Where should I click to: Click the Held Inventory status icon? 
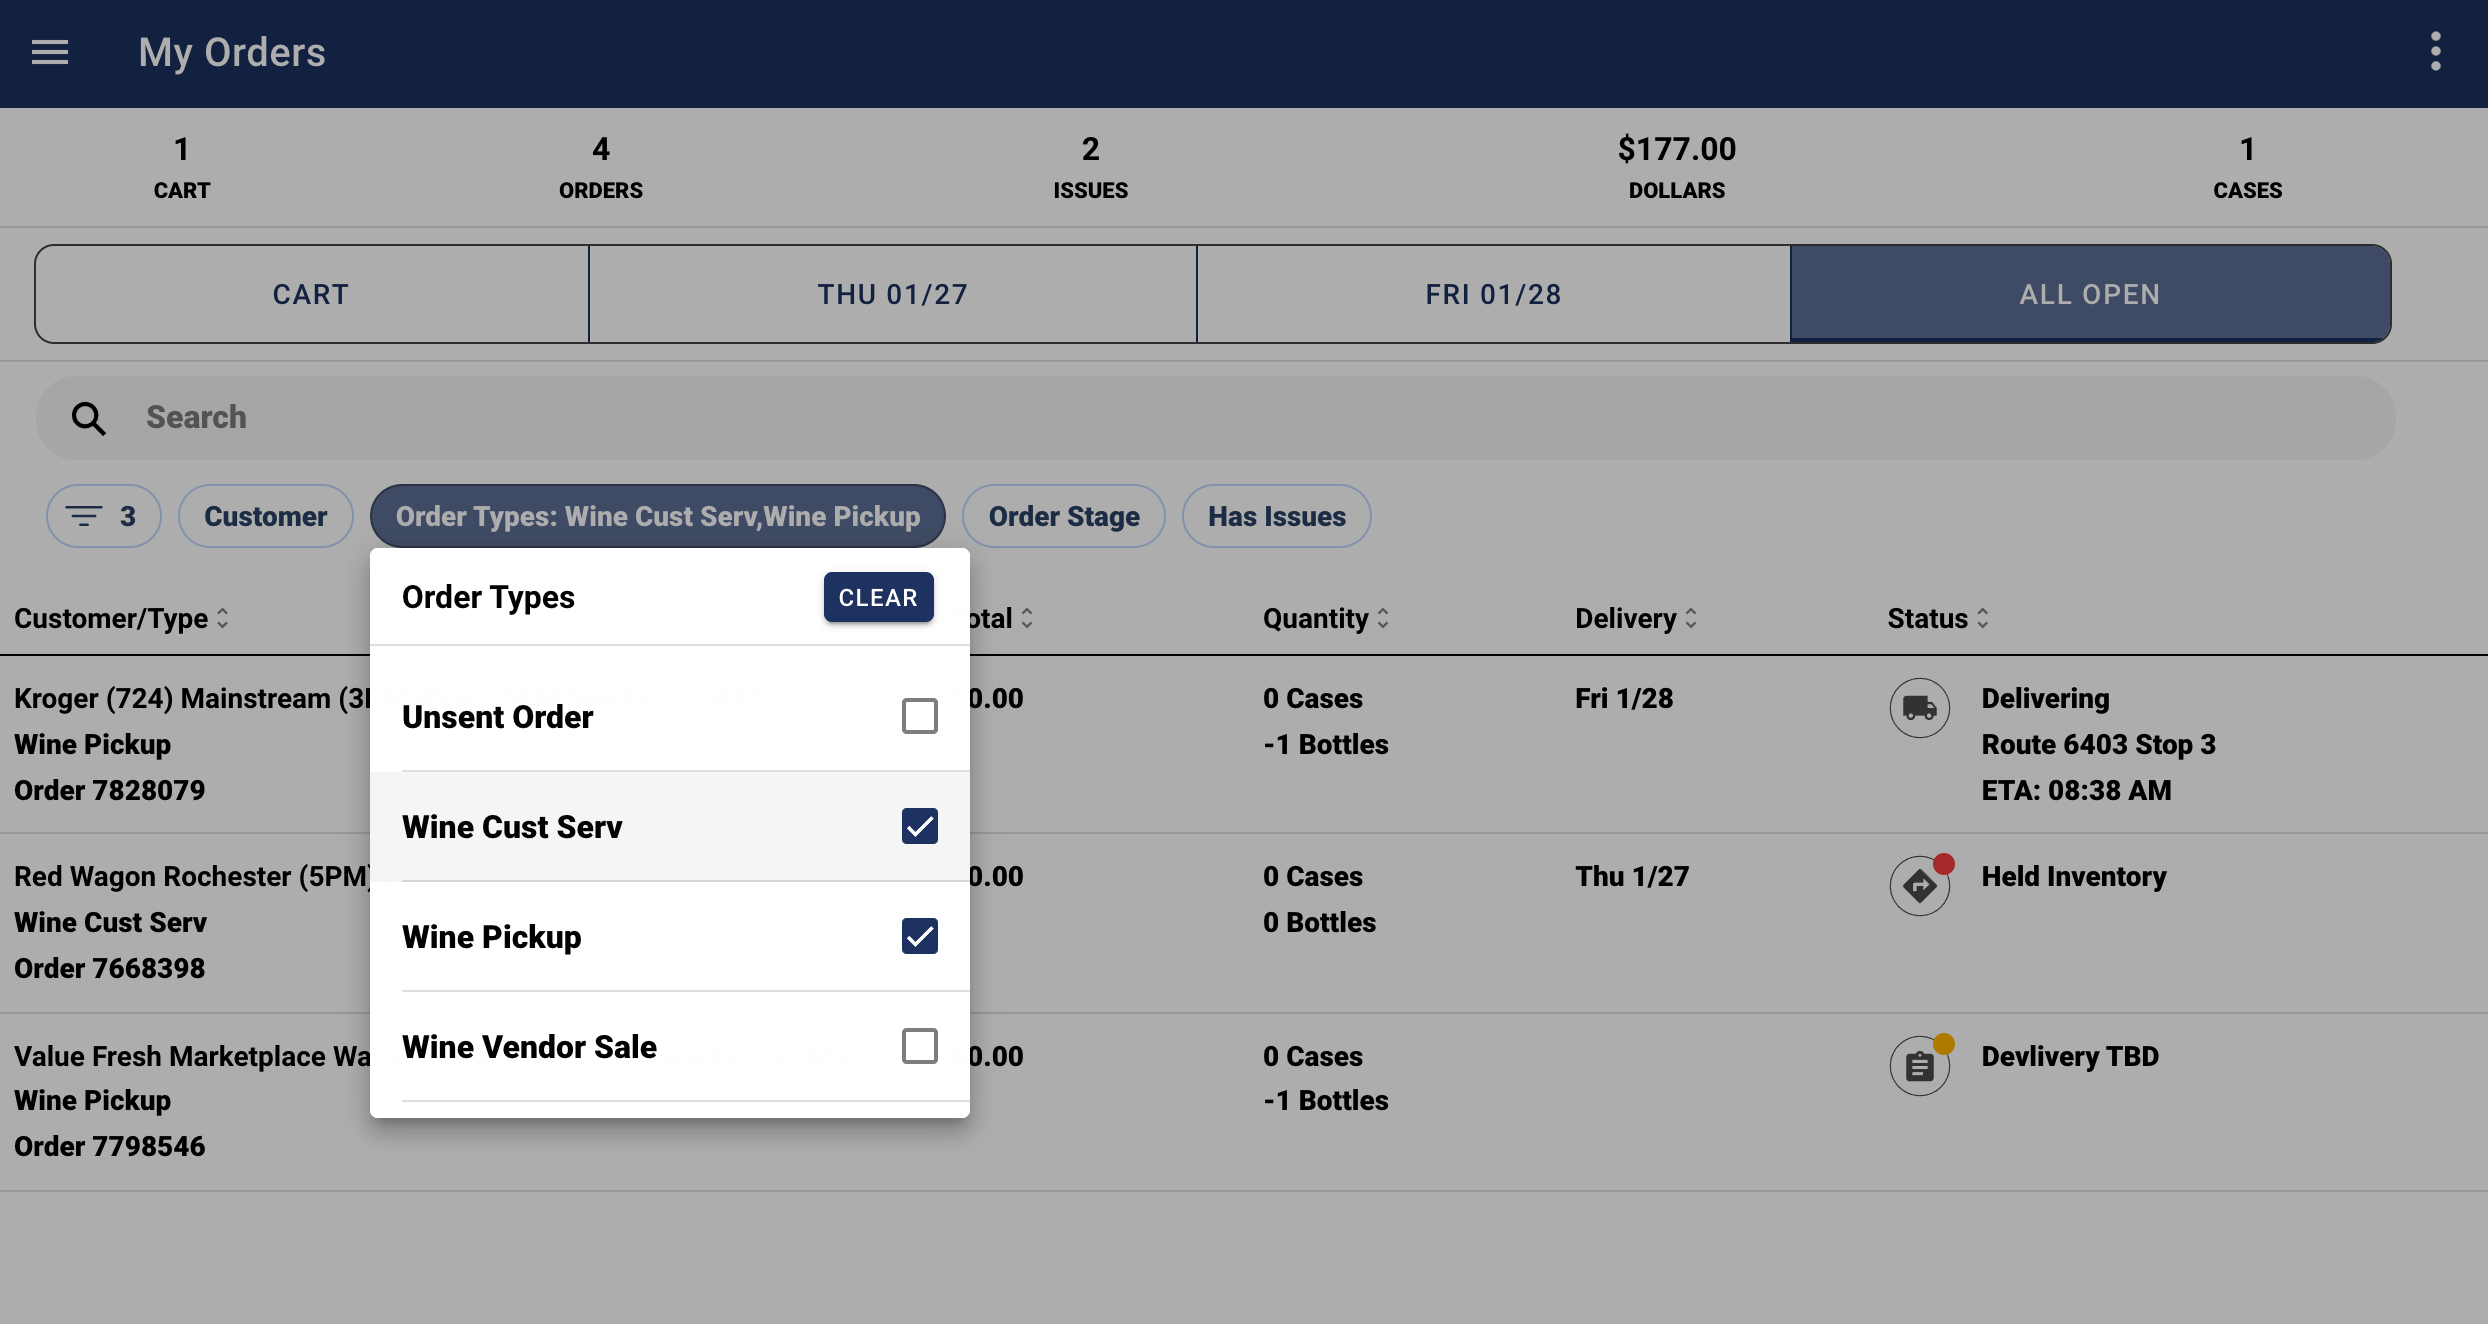(1919, 886)
